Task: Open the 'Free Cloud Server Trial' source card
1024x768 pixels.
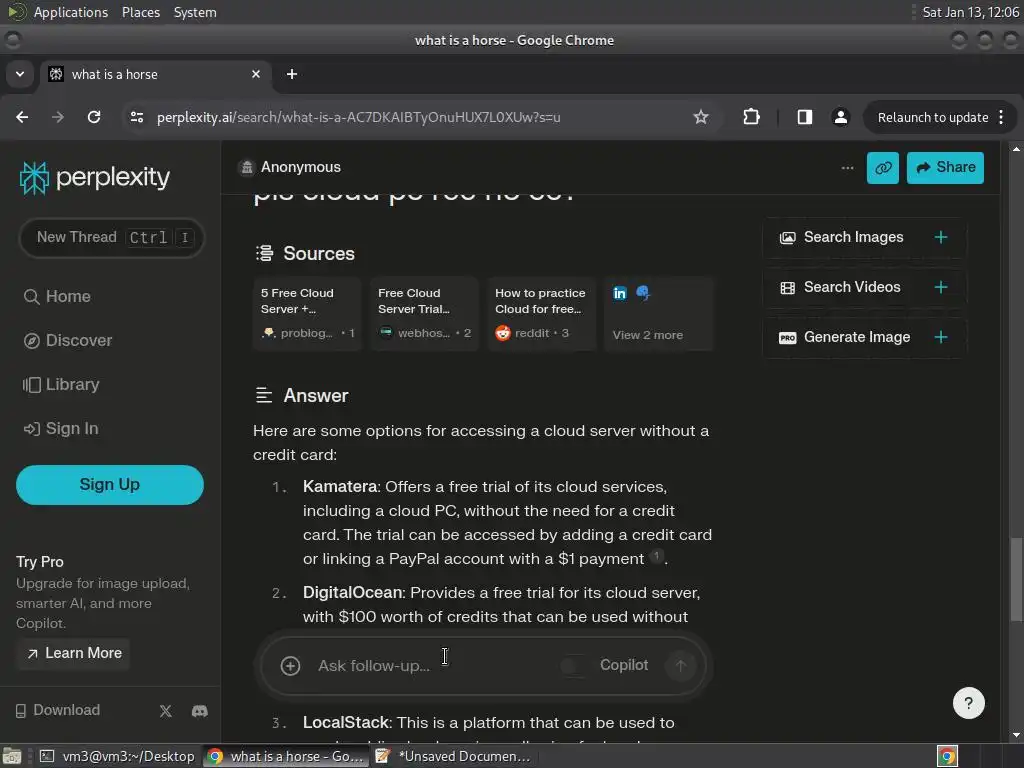Action: click(424, 313)
